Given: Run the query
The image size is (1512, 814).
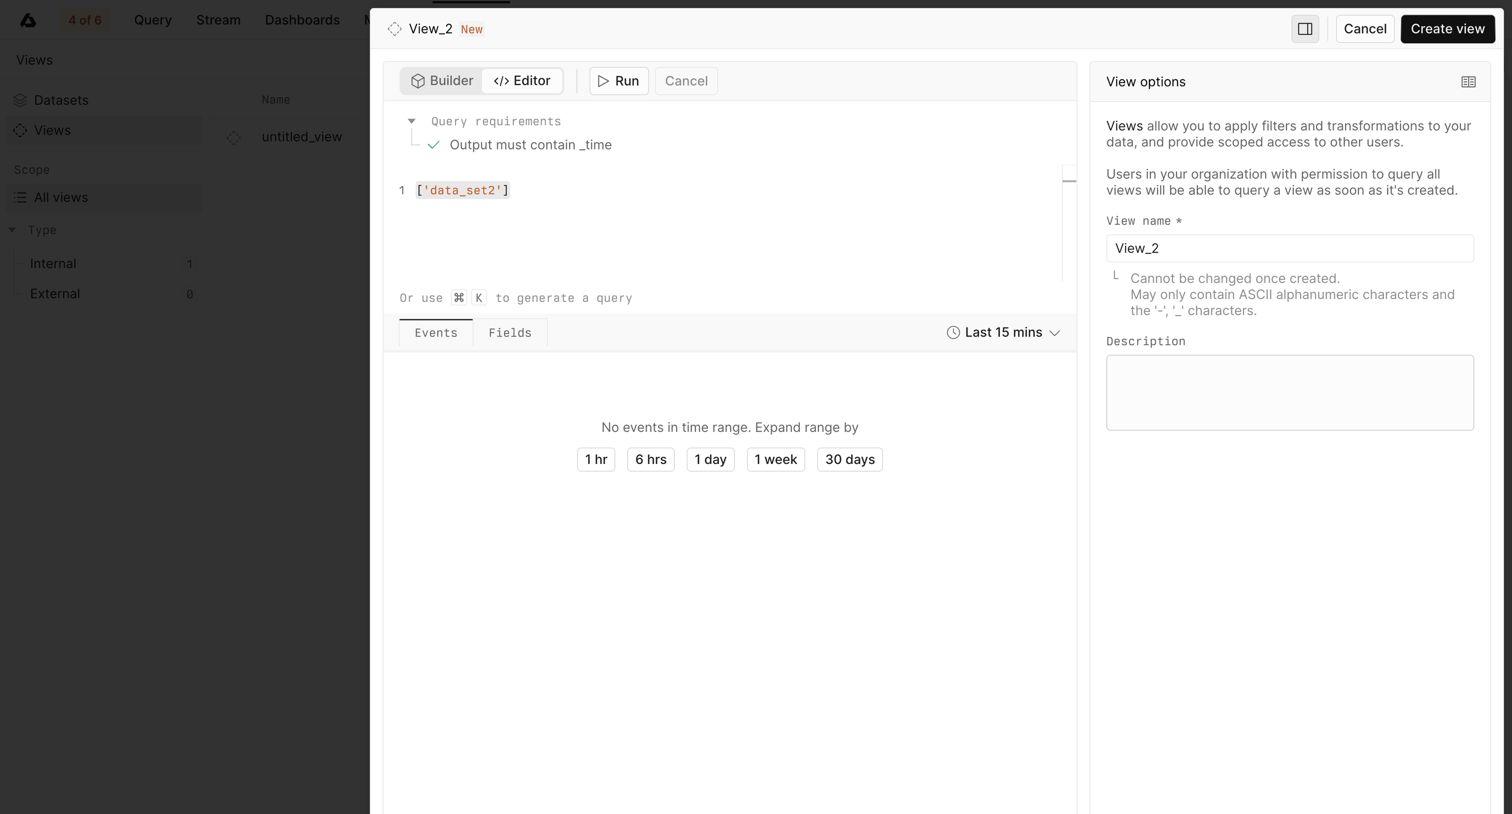Looking at the screenshot, I should [x=619, y=81].
